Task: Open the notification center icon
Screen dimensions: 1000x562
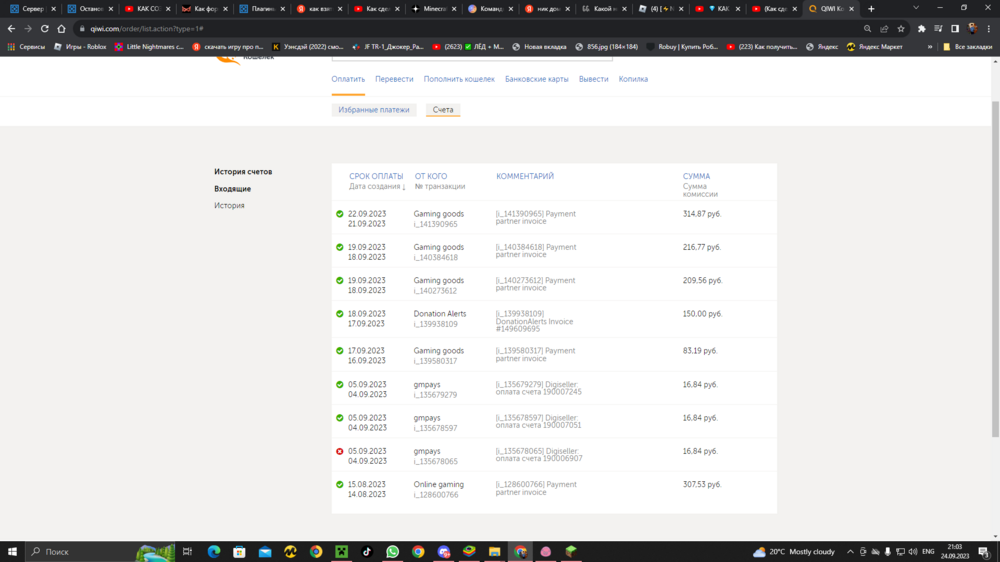Action: pyautogui.click(x=984, y=552)
